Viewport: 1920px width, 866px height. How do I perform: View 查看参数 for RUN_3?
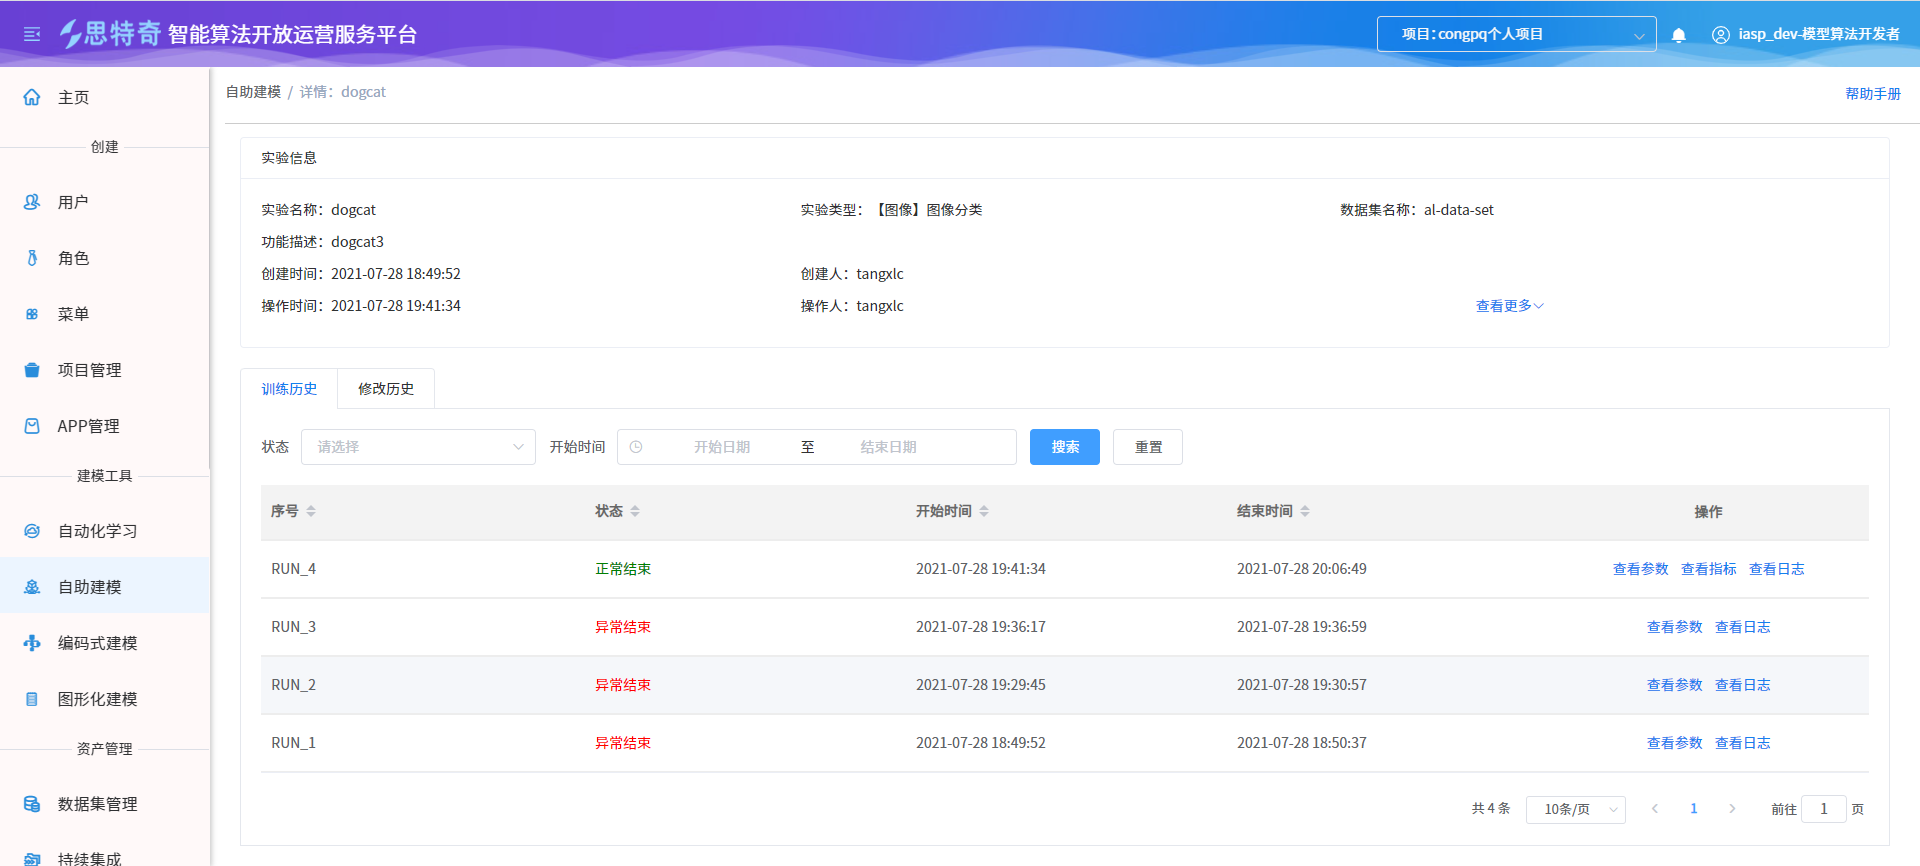(1674, 627)
